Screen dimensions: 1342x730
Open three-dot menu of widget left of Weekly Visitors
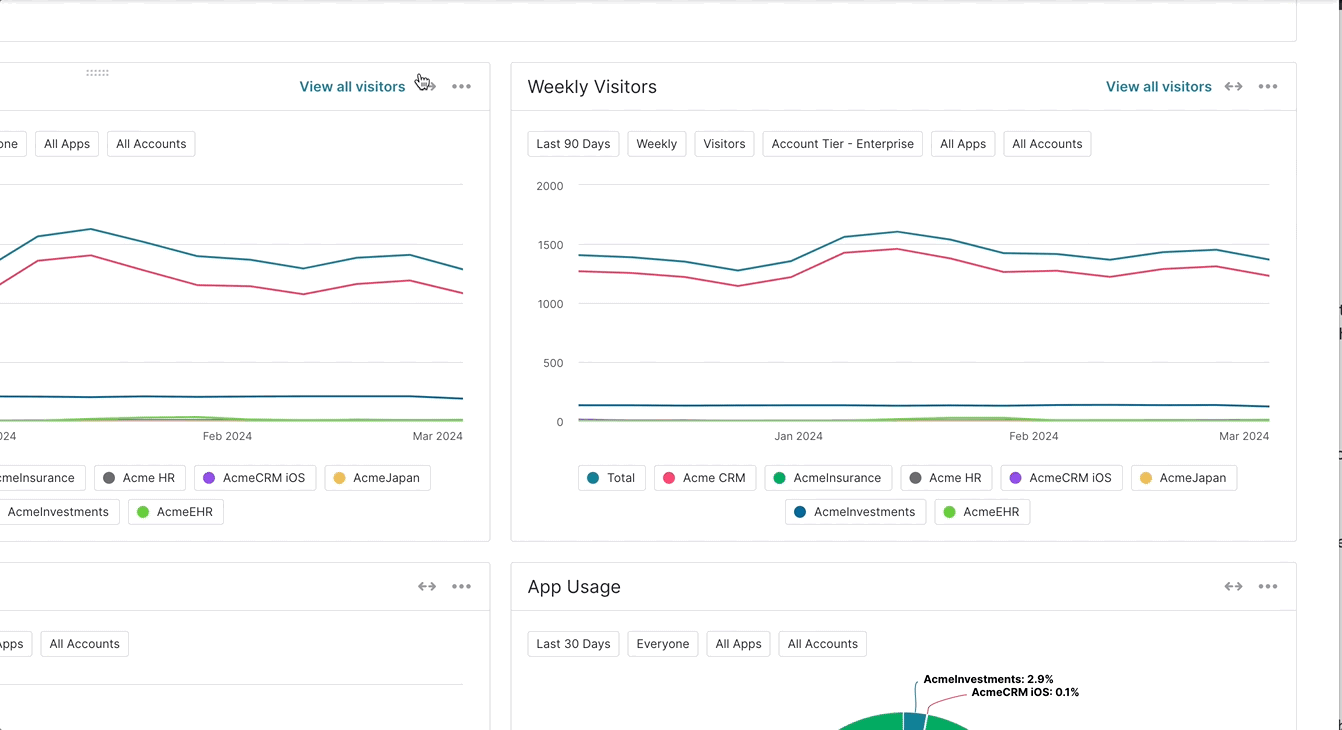[x=461, y=87]
